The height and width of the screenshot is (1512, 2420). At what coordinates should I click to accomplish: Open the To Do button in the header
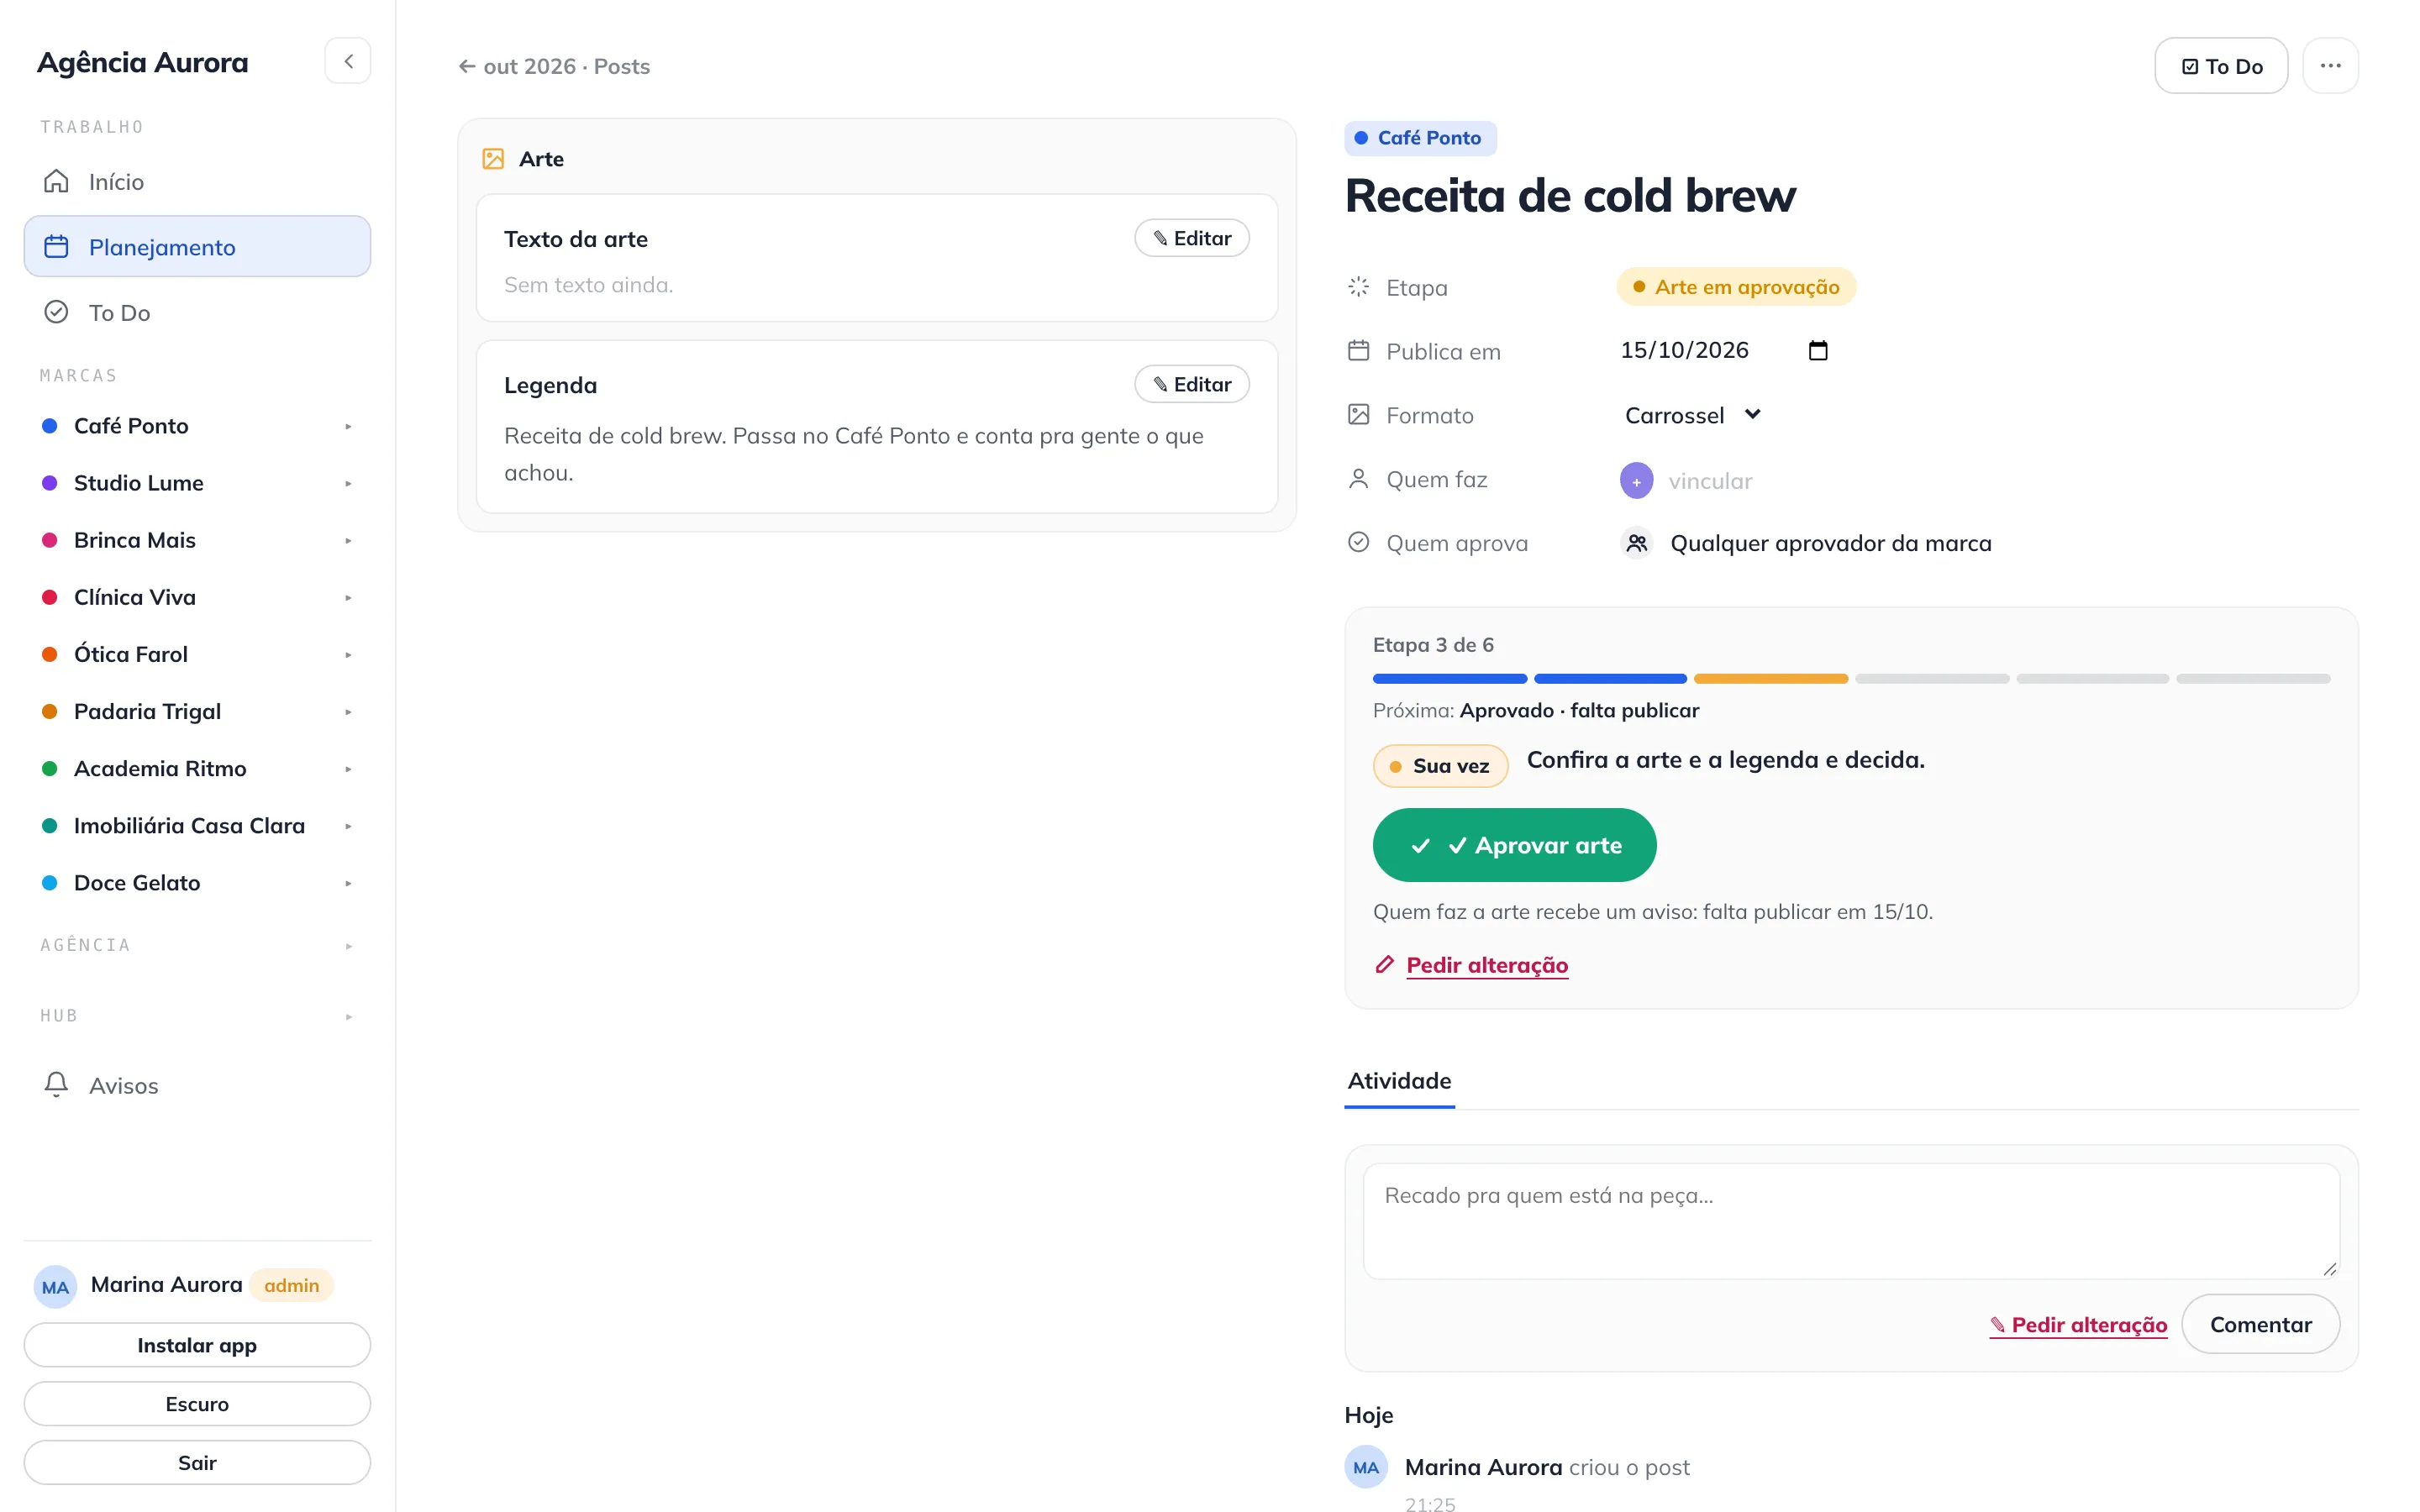[x=2221, y=66]
